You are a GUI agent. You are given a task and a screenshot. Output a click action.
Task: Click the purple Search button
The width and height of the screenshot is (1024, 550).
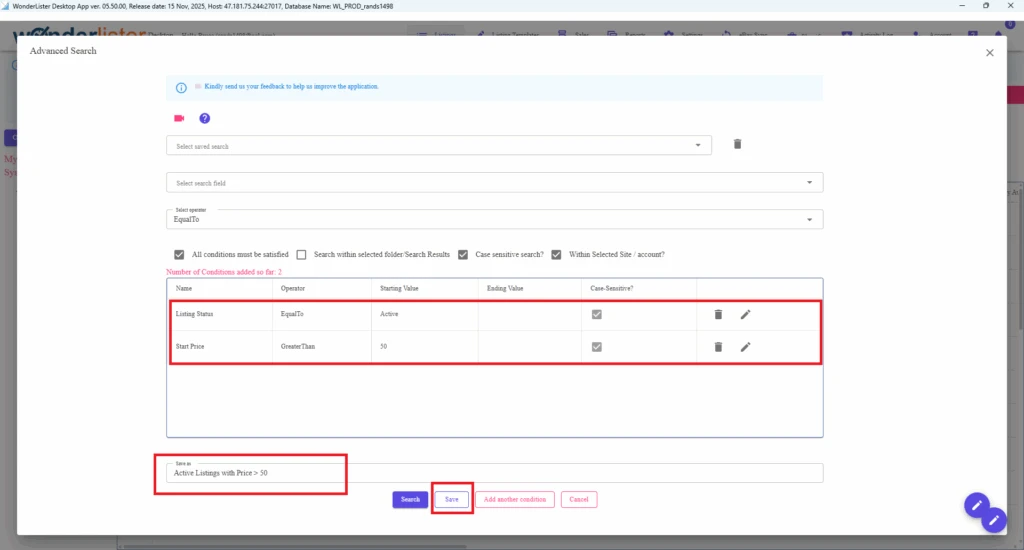point(410,499)
